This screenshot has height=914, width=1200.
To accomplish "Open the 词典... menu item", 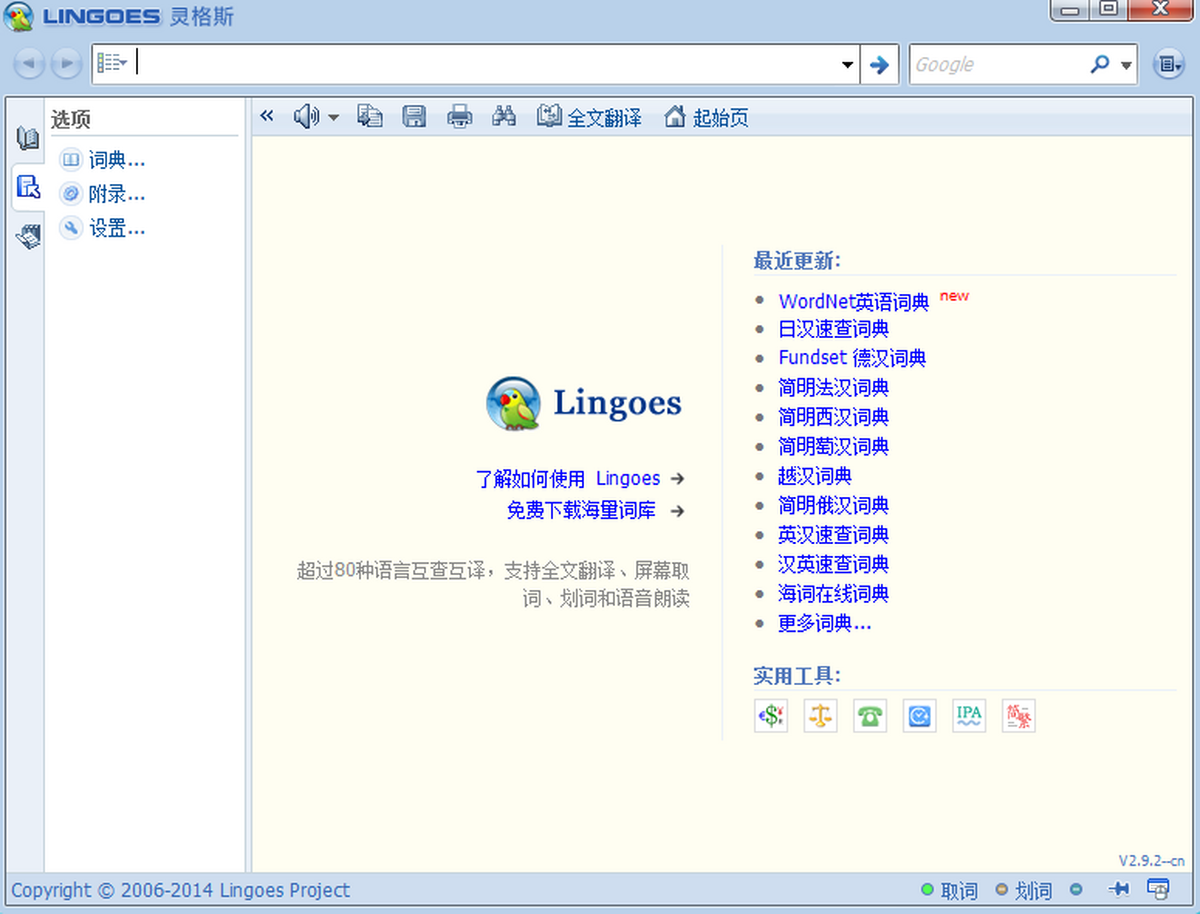I will (x=116, y=160).
